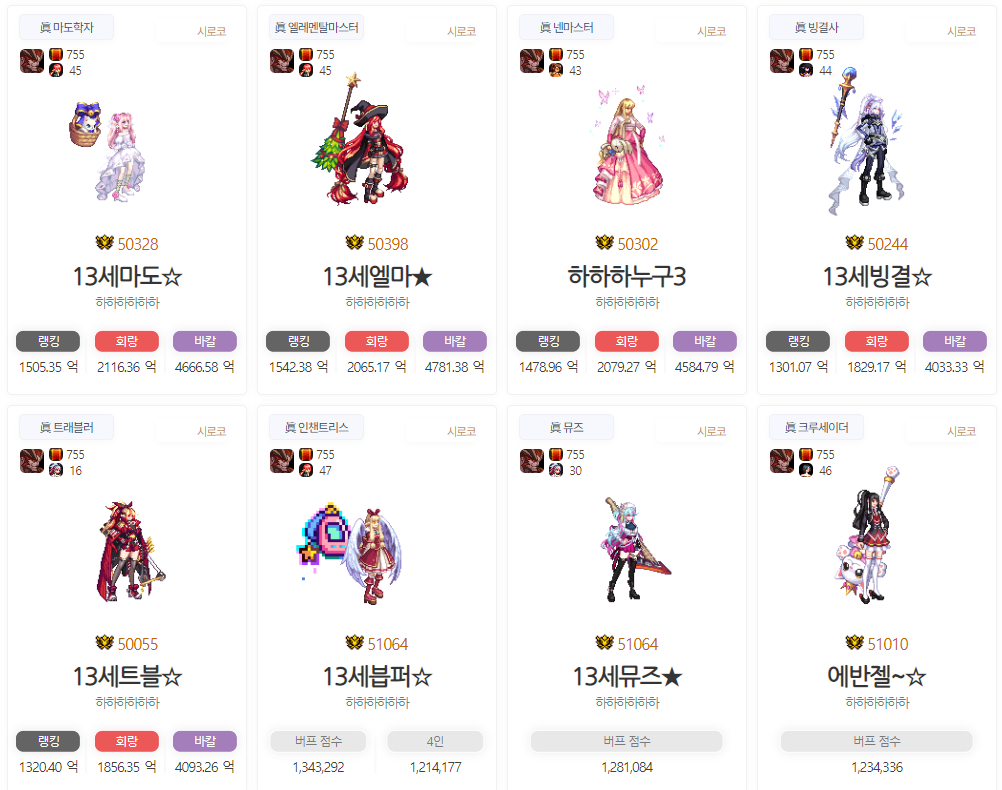Viewport: 1002px width, 790px height.
Task: Click the crown icon beside 50328
Action: (x=104, y=243)
